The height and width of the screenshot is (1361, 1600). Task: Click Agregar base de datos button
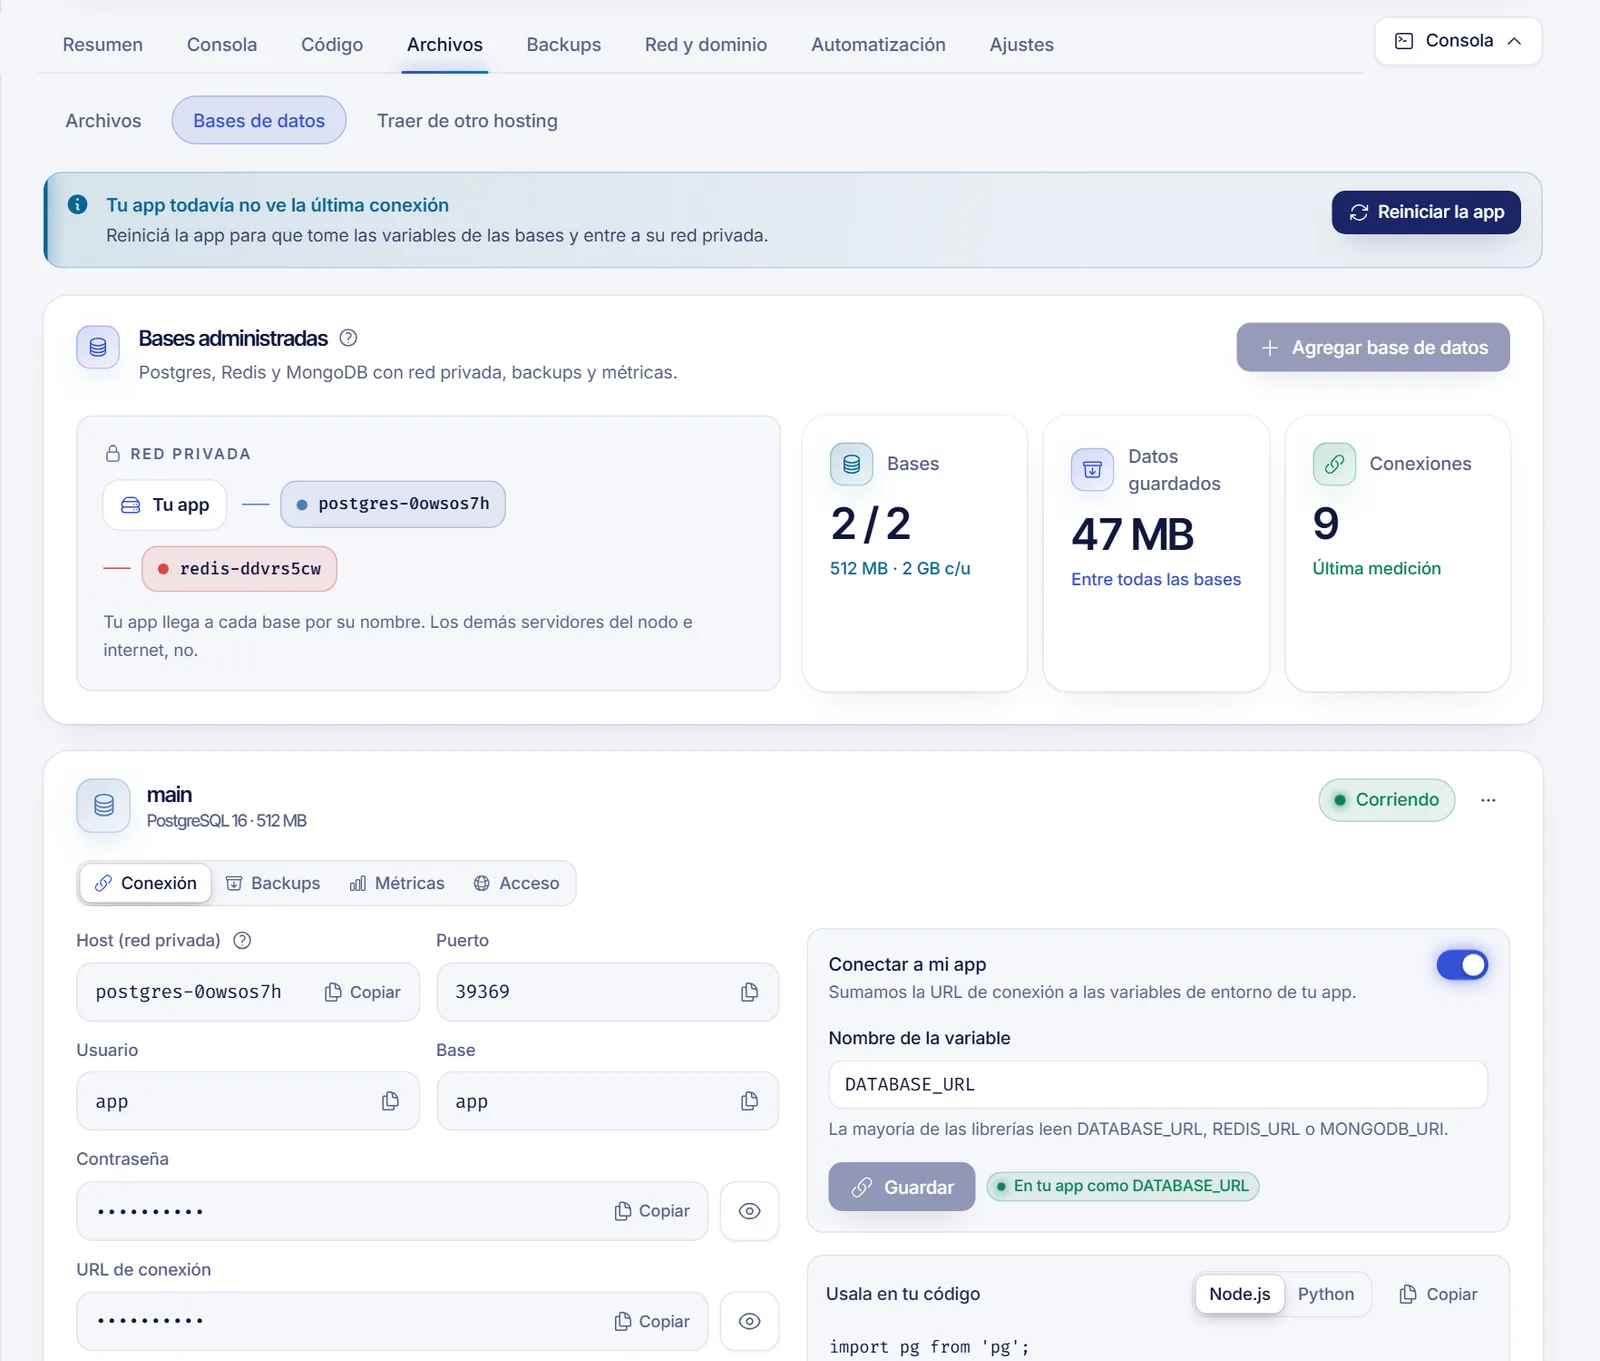point(1373,347)
